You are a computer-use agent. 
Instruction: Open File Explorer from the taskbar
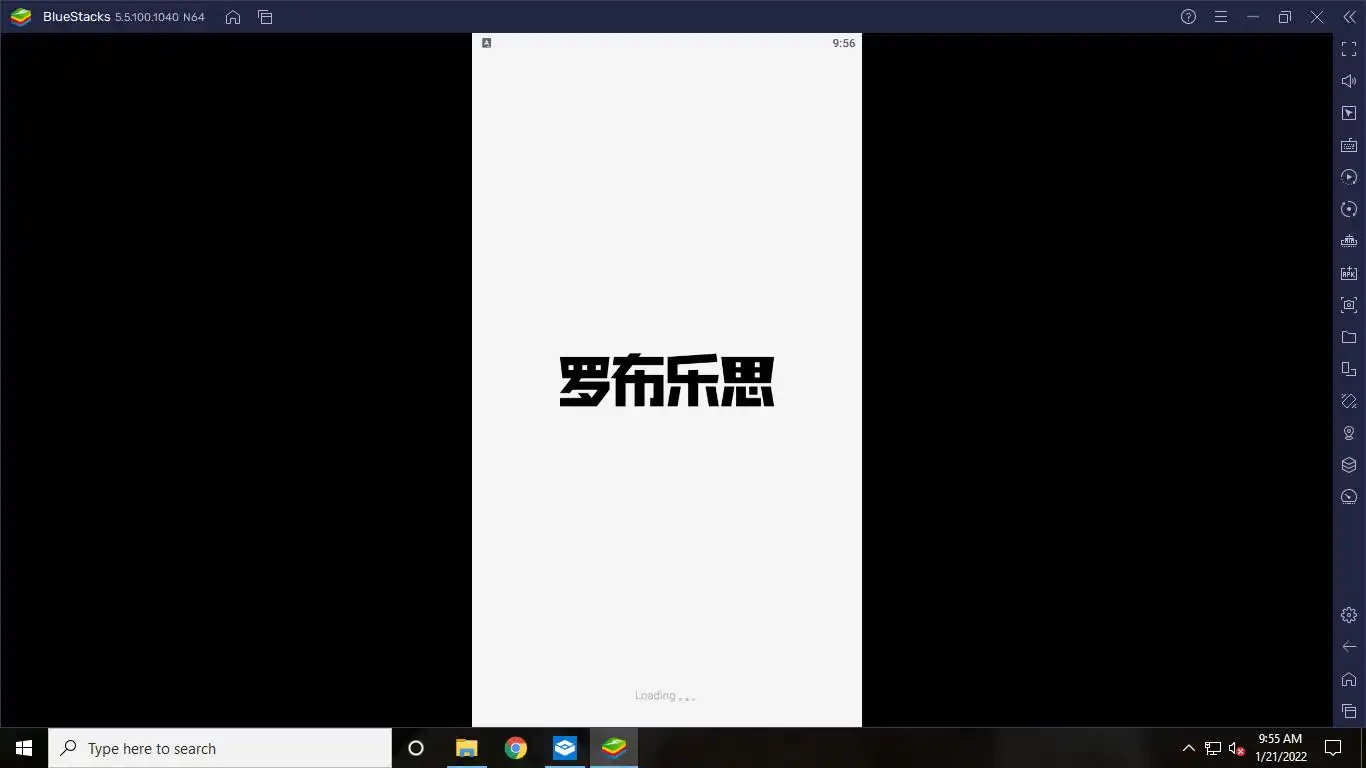(466, 748)
